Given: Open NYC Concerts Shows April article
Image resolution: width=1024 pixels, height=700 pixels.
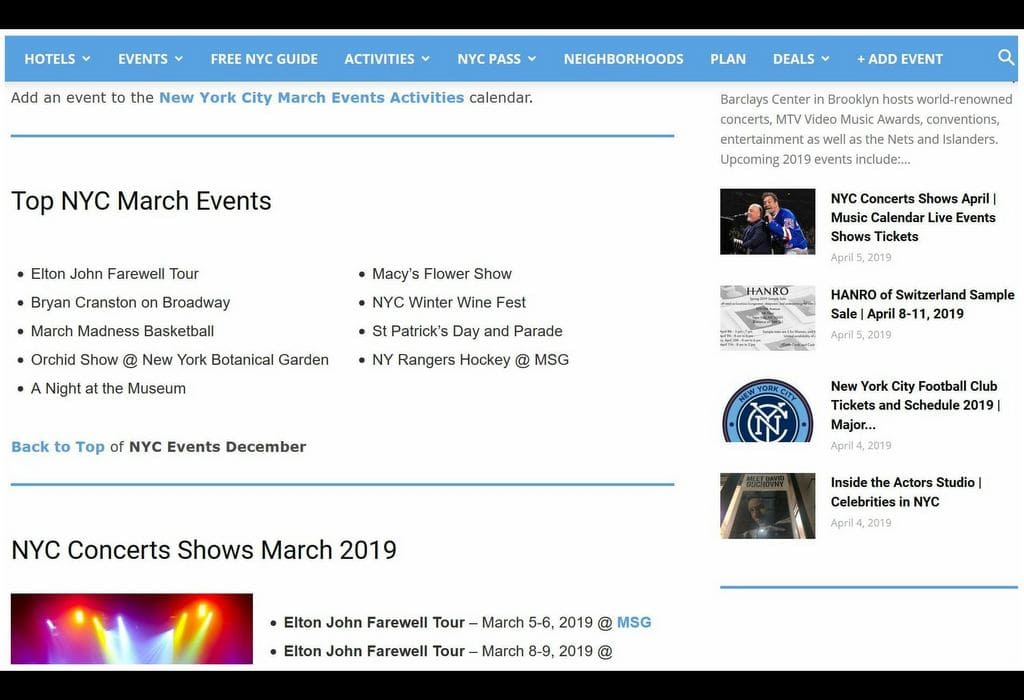Looking at the screenshot, I should pos(913,217).
